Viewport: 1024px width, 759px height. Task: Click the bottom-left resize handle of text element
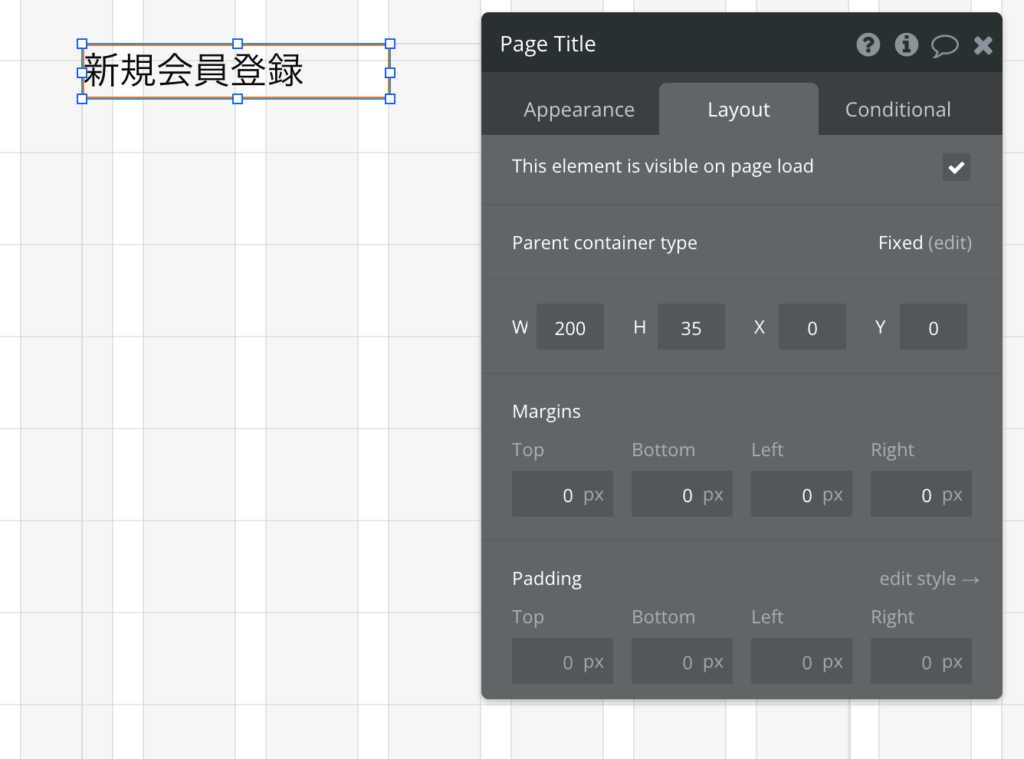tap(82, 99)
